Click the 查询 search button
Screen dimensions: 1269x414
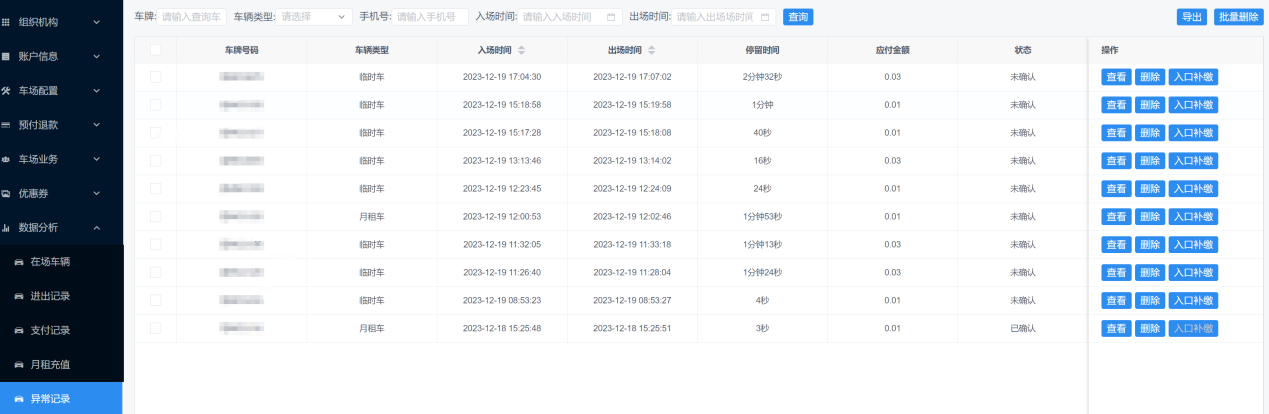coord(798,17)
